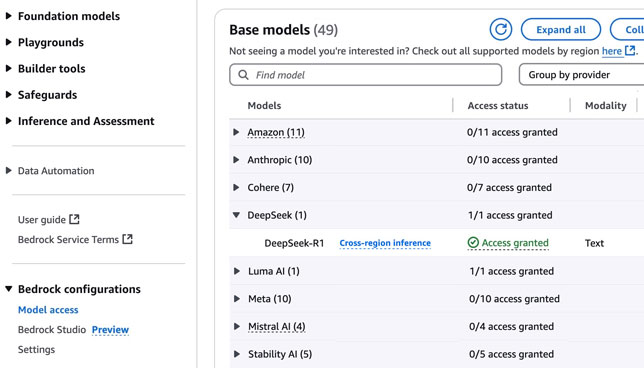Click '0/10 access granted' in Anthropic row

pyautogui.click(x=512, y=160)
